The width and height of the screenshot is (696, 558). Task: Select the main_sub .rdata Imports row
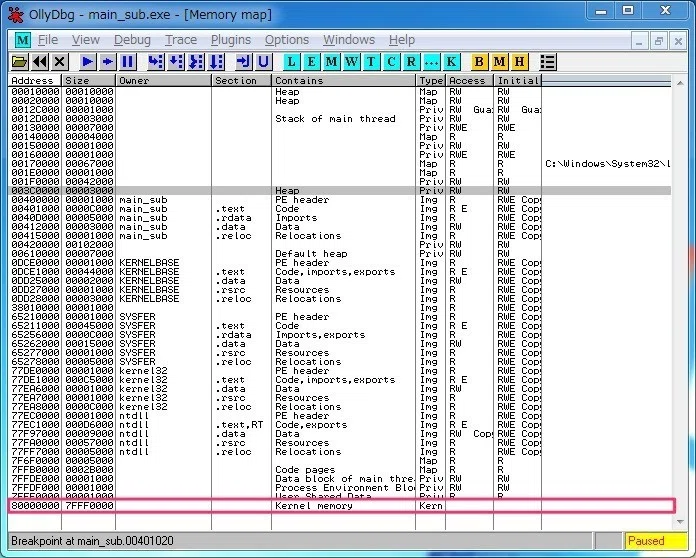click(x=340, y=218)
